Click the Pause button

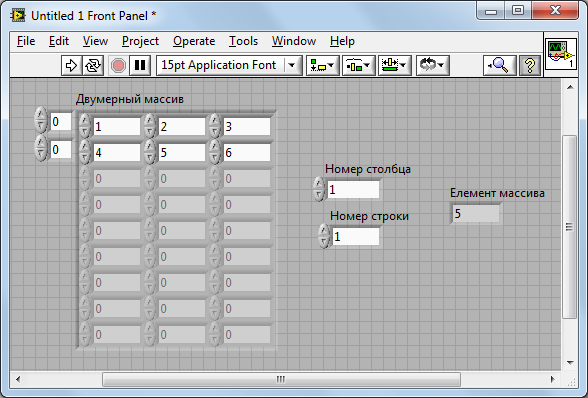coord(140,66)
